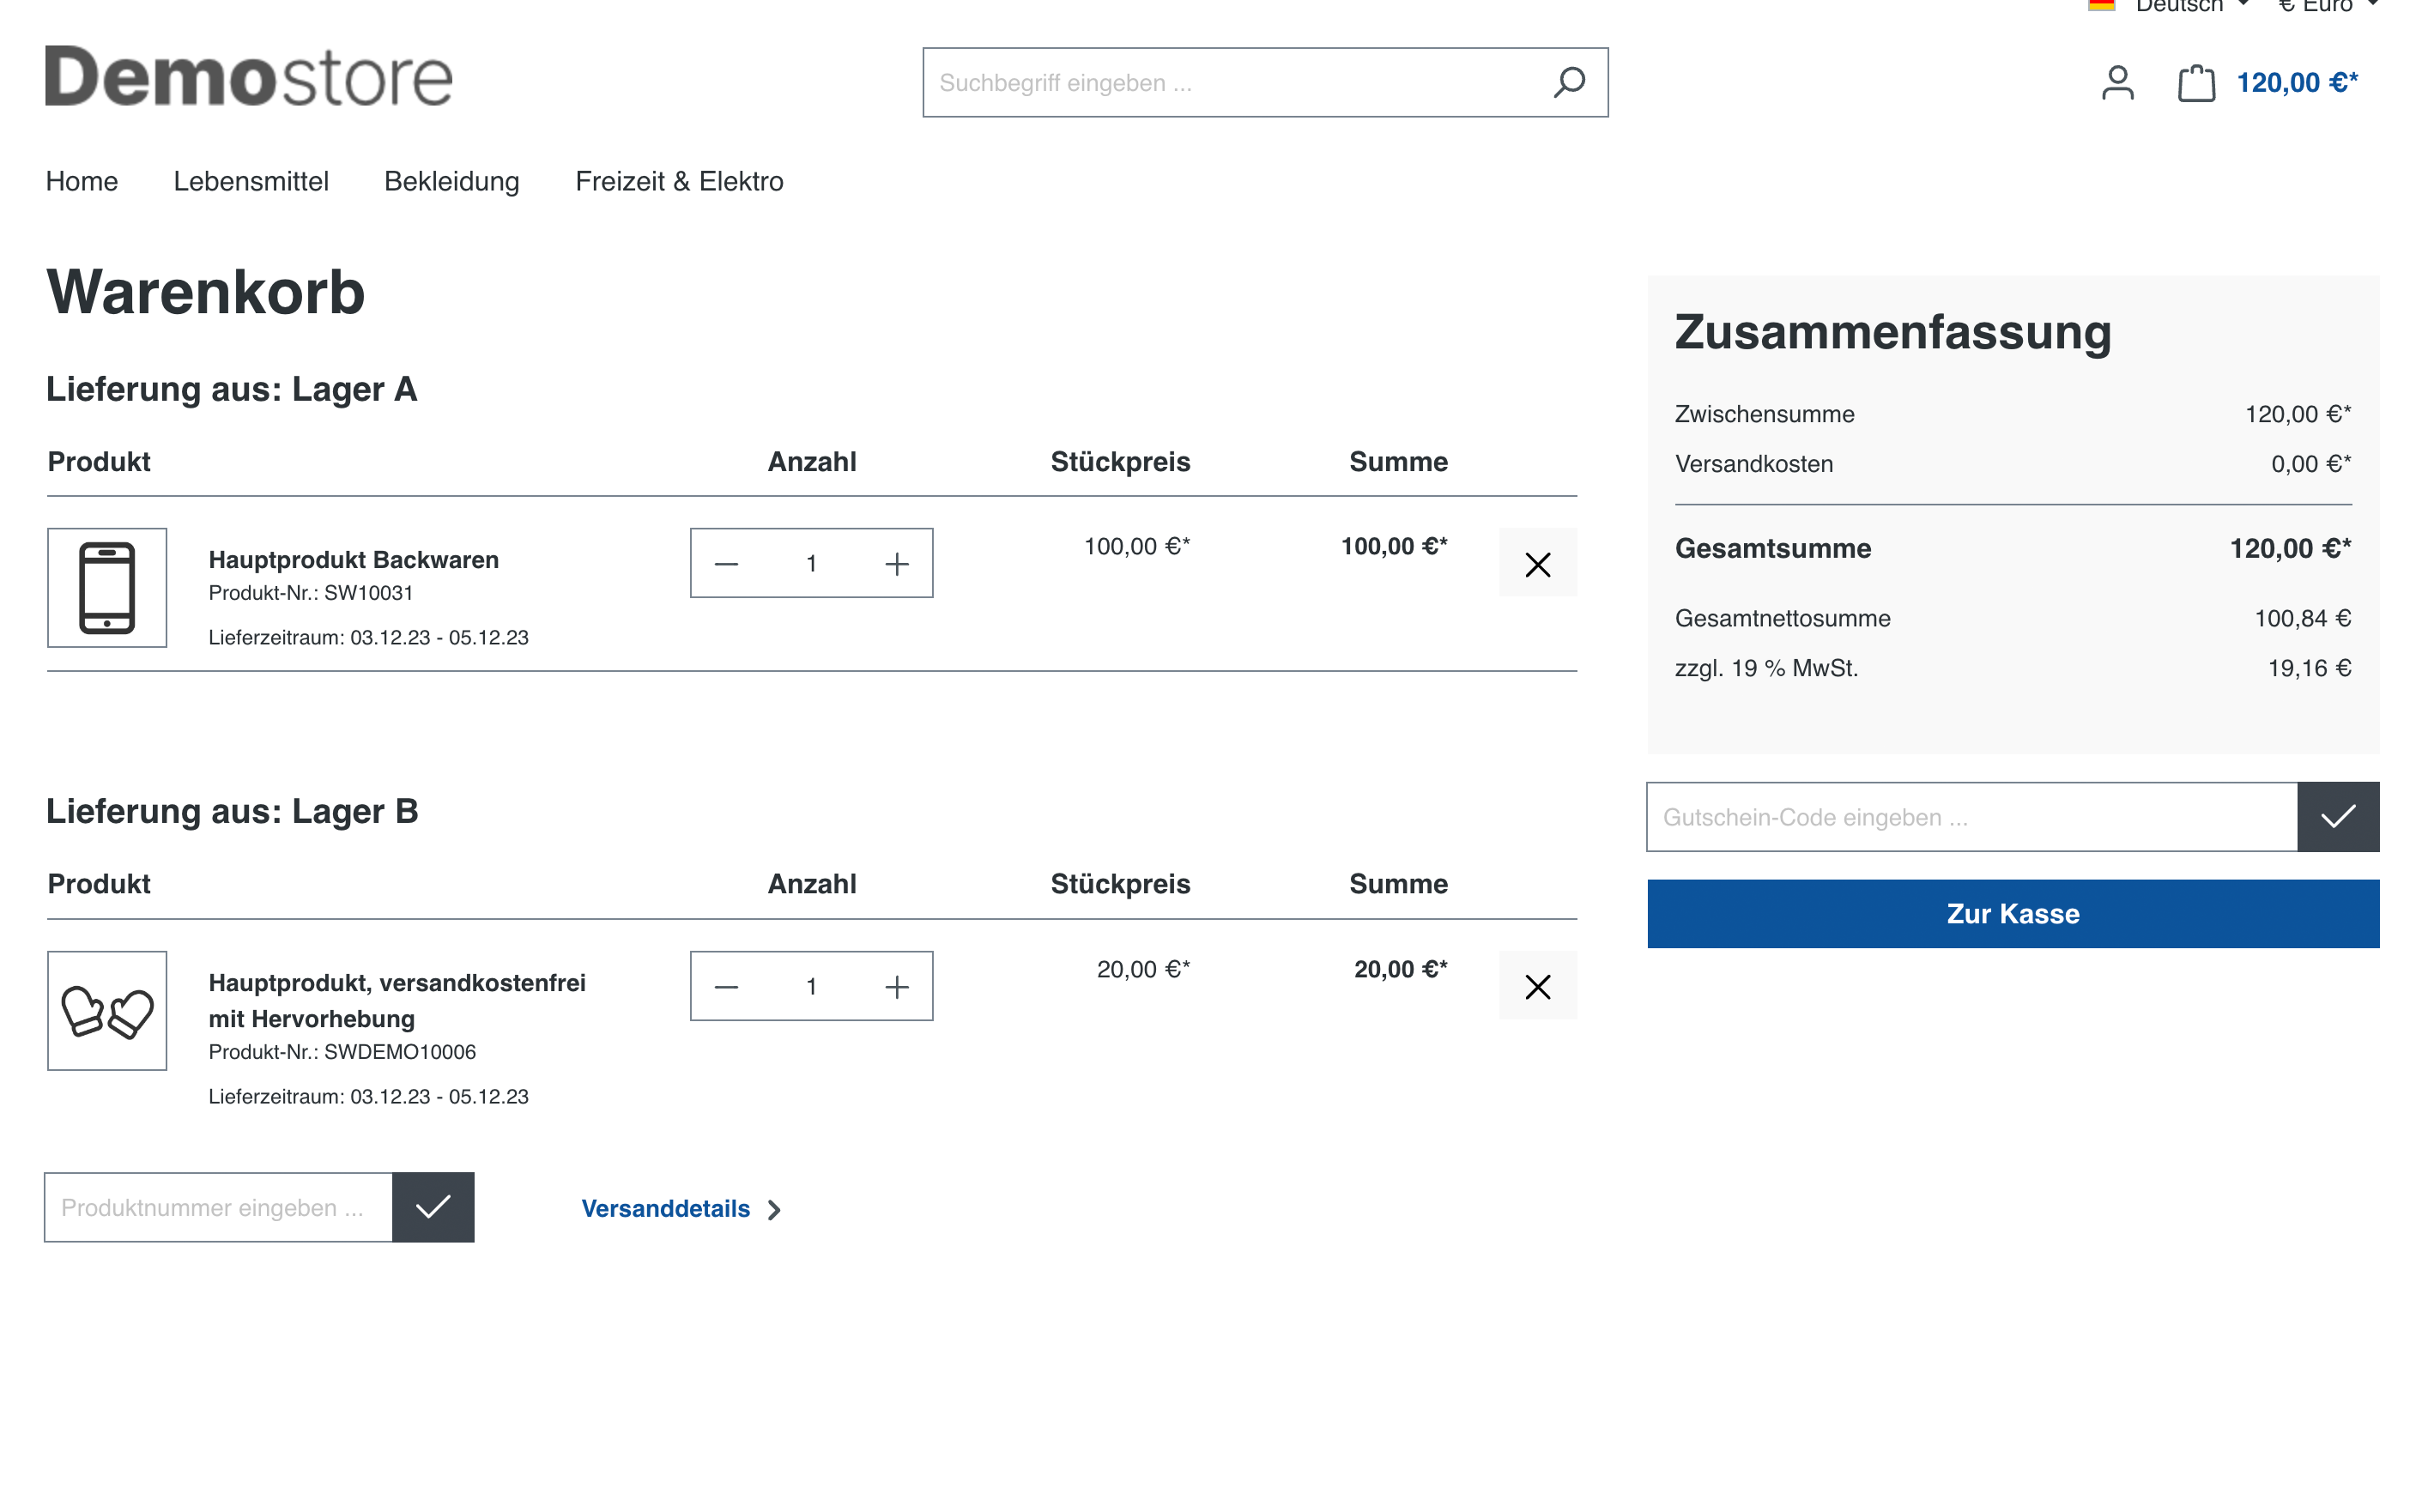The image size is (2422, 1512).
Task: Open the user account icon
Action: coord(2117,82)
